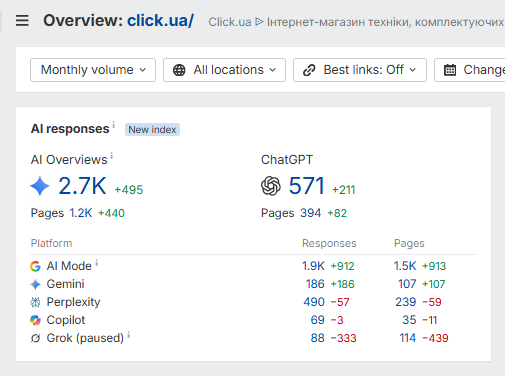Click the Changes calendar button
Viewport: 505px width, 376px height.
pyautogui.click(x=470, y=70)
